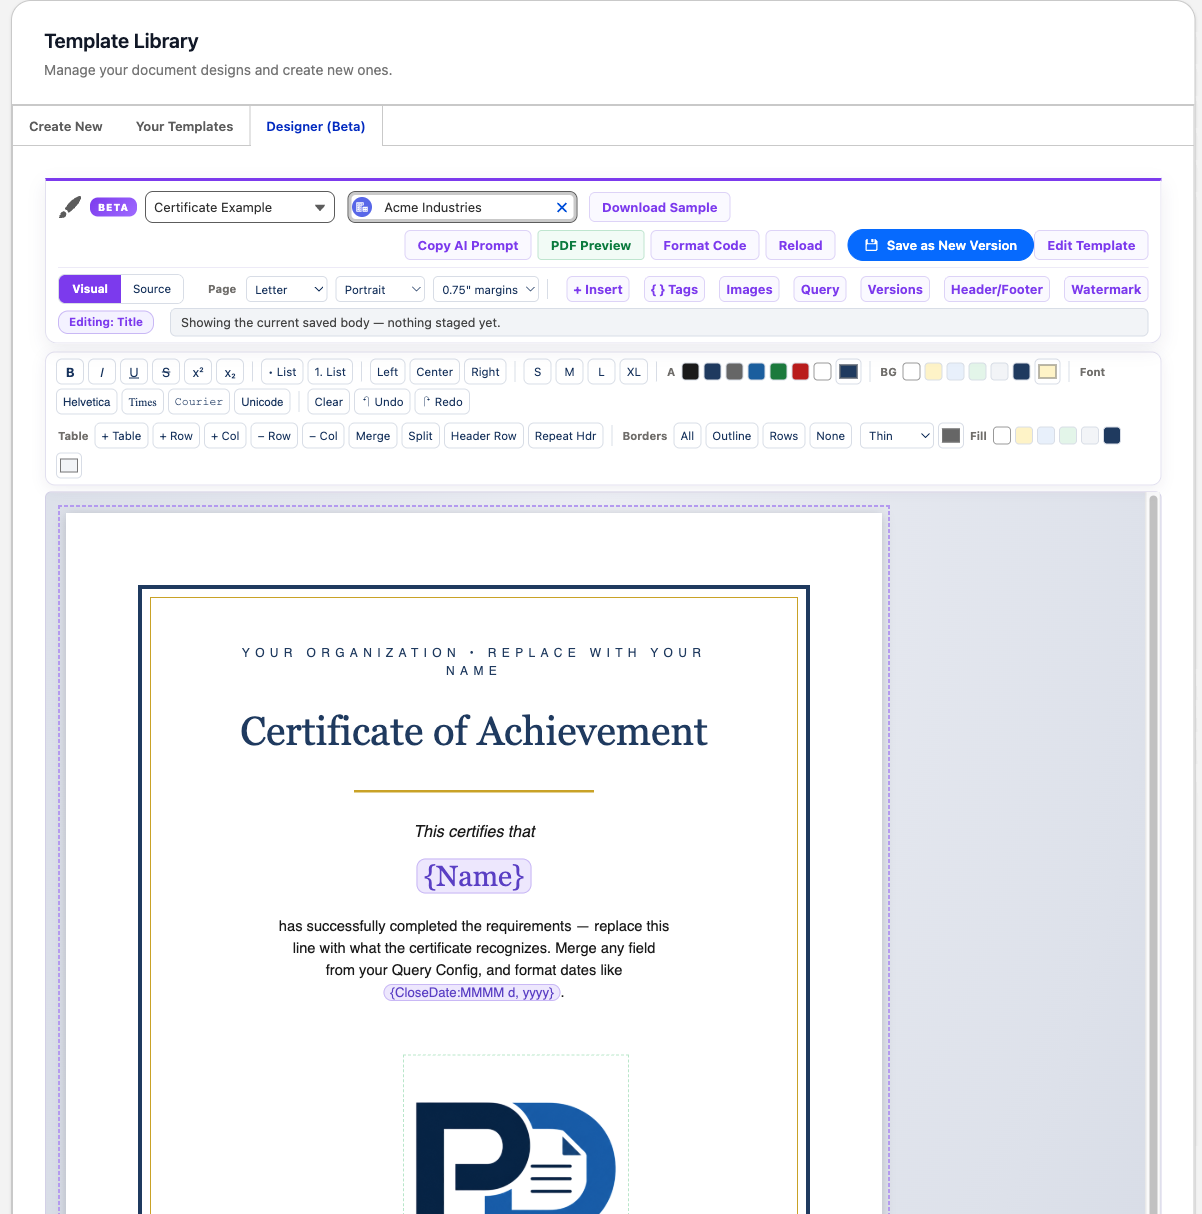Open the Create New tab

click(66, 126)
